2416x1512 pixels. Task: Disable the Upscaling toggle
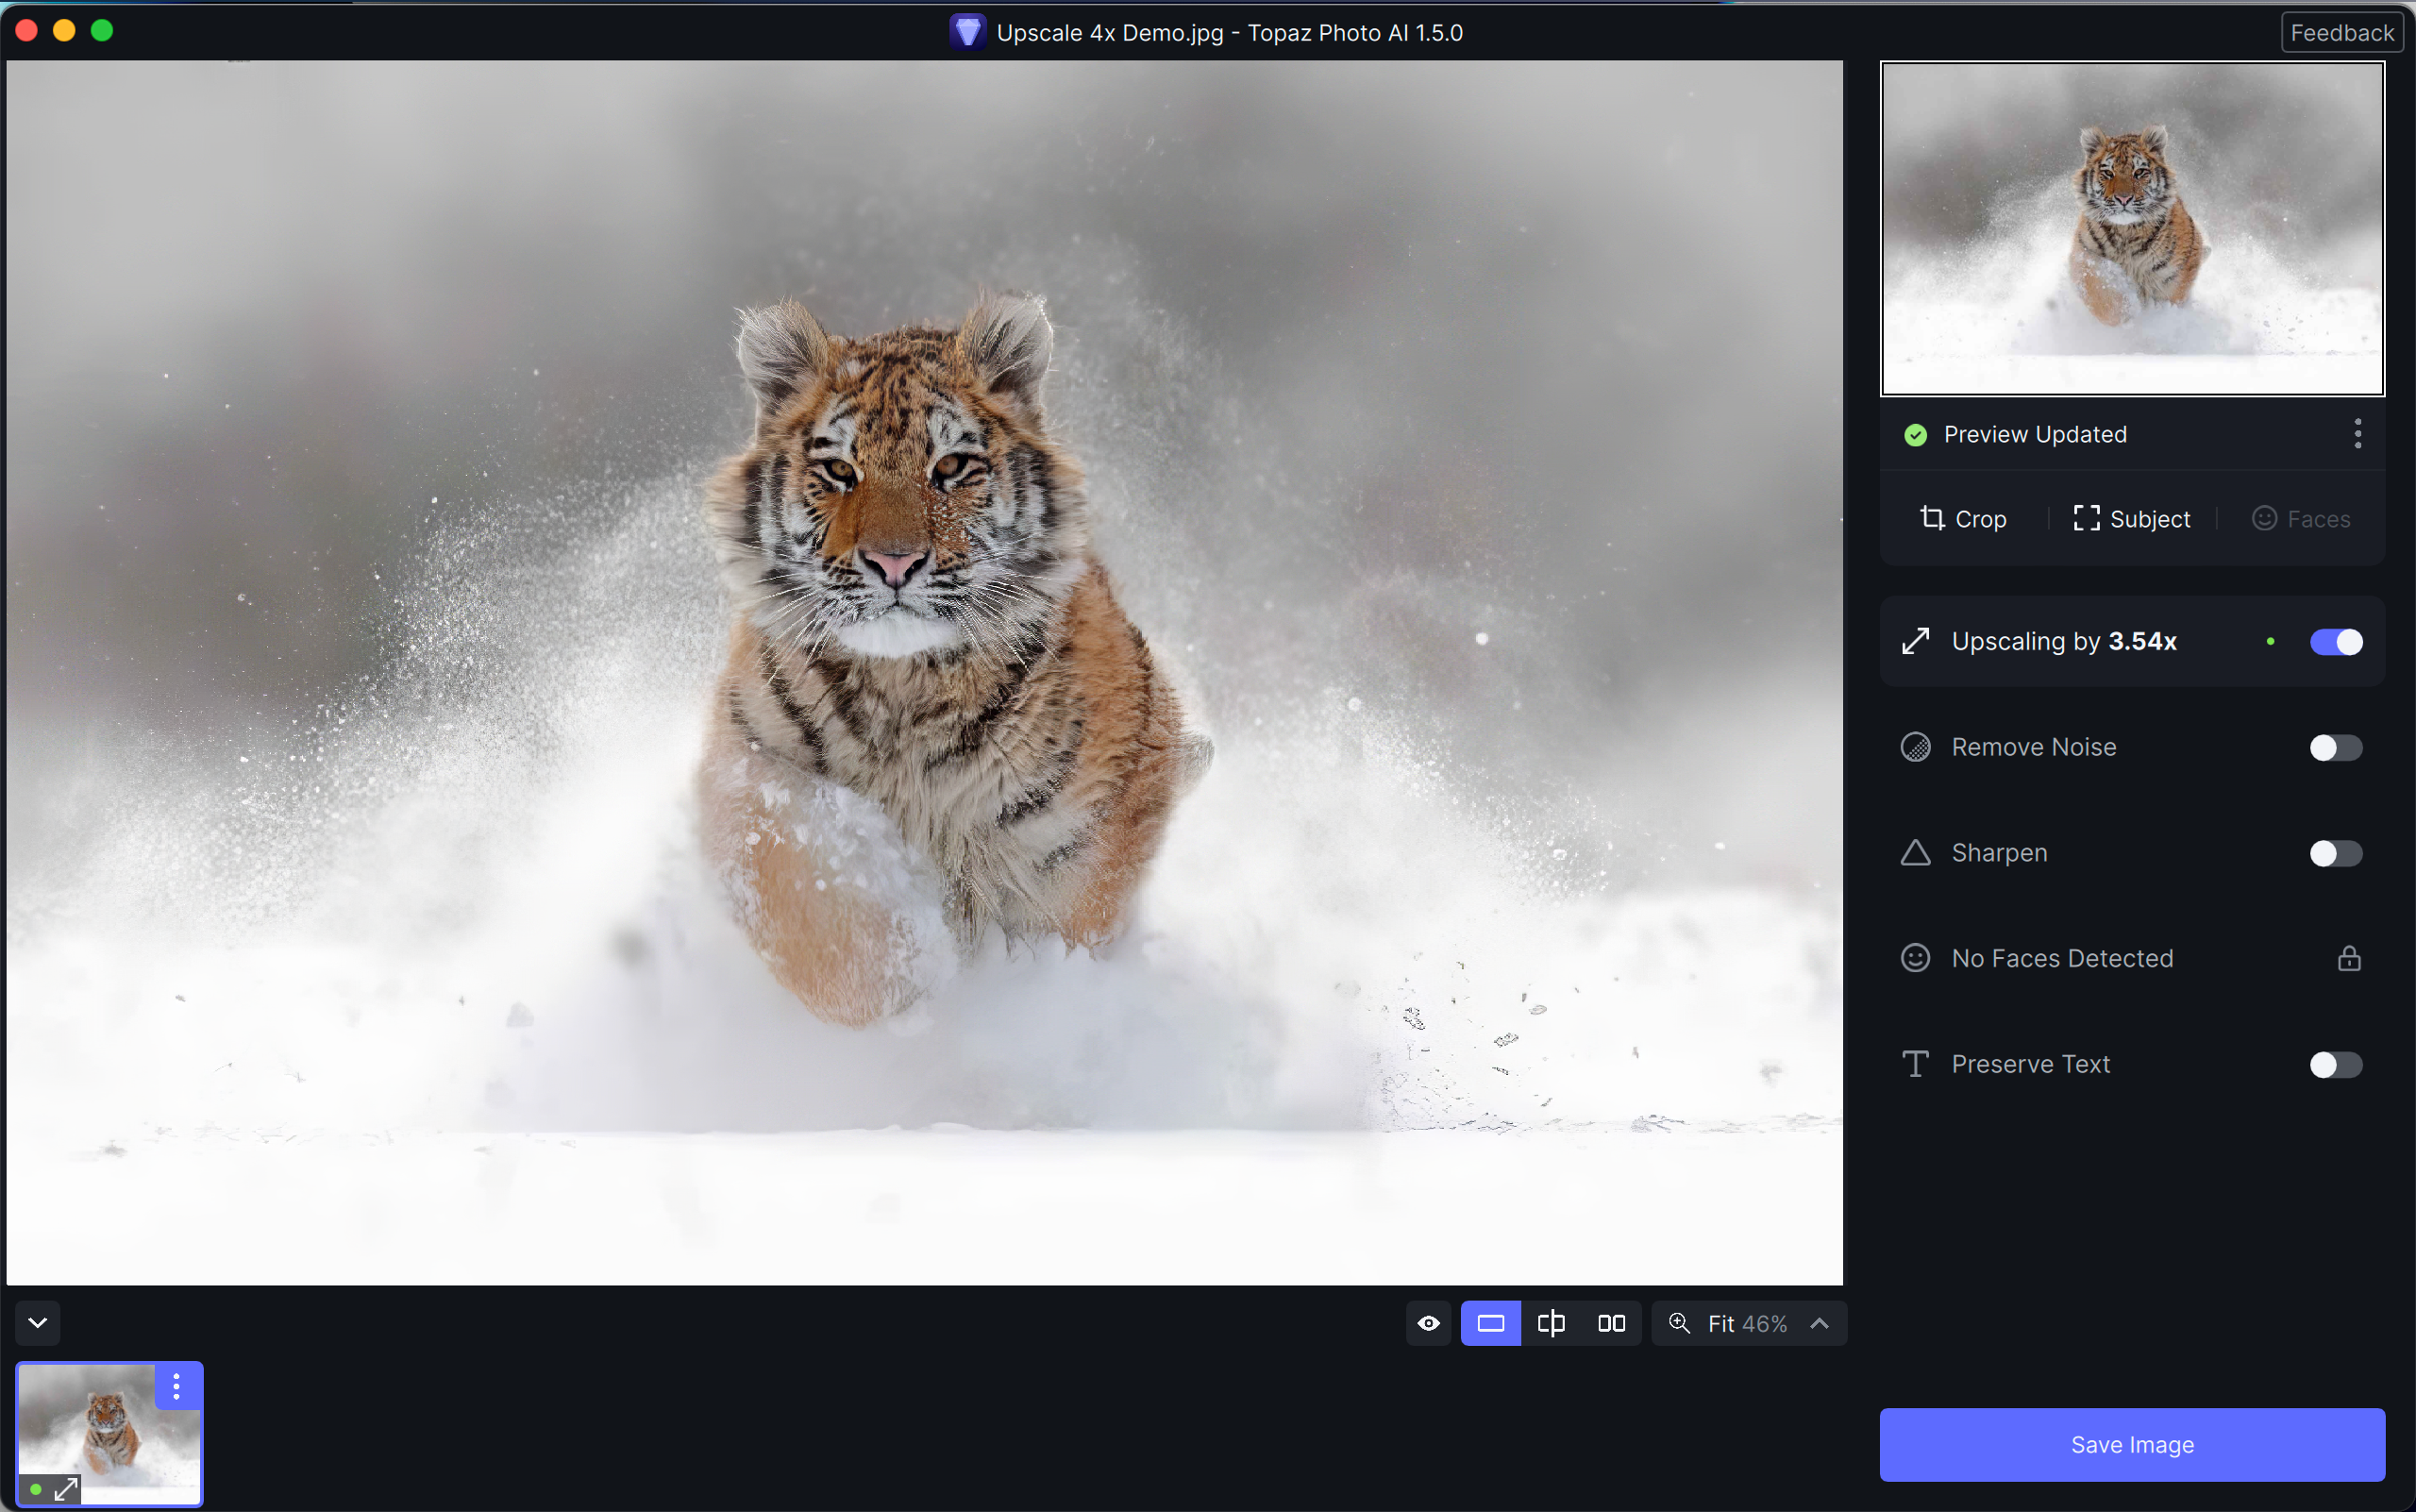click(2336, 642)
